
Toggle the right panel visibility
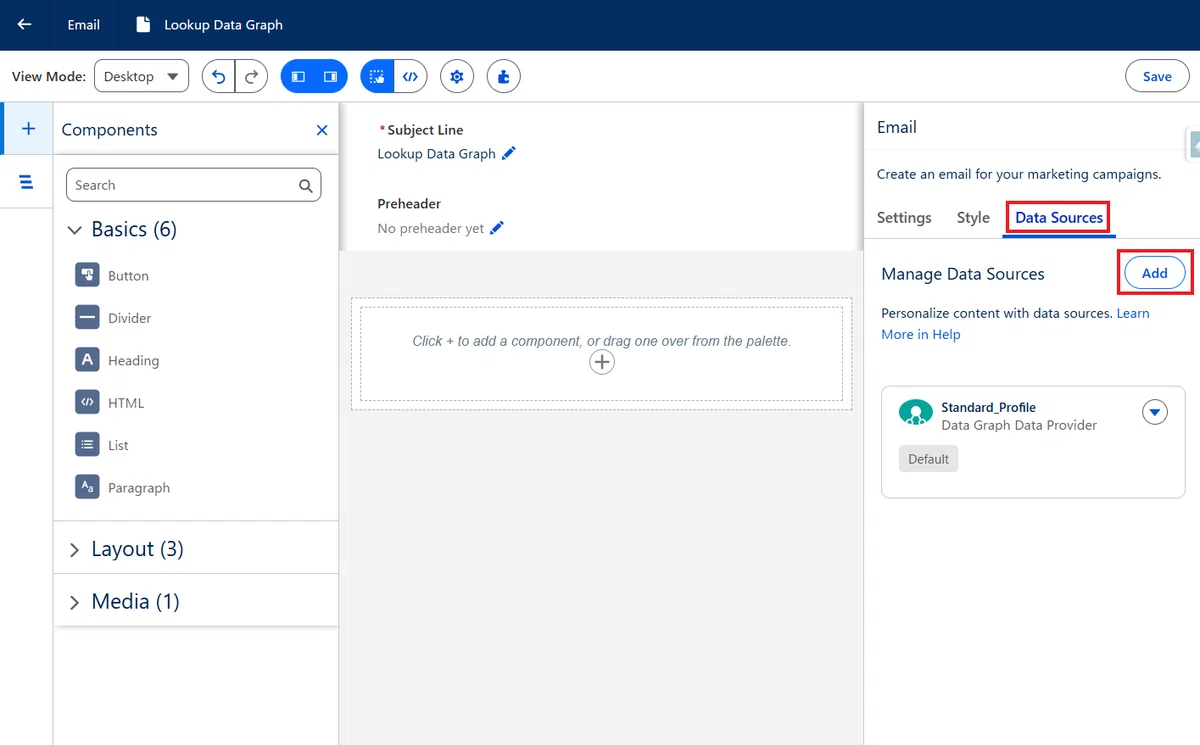click(x=331, y=76)
